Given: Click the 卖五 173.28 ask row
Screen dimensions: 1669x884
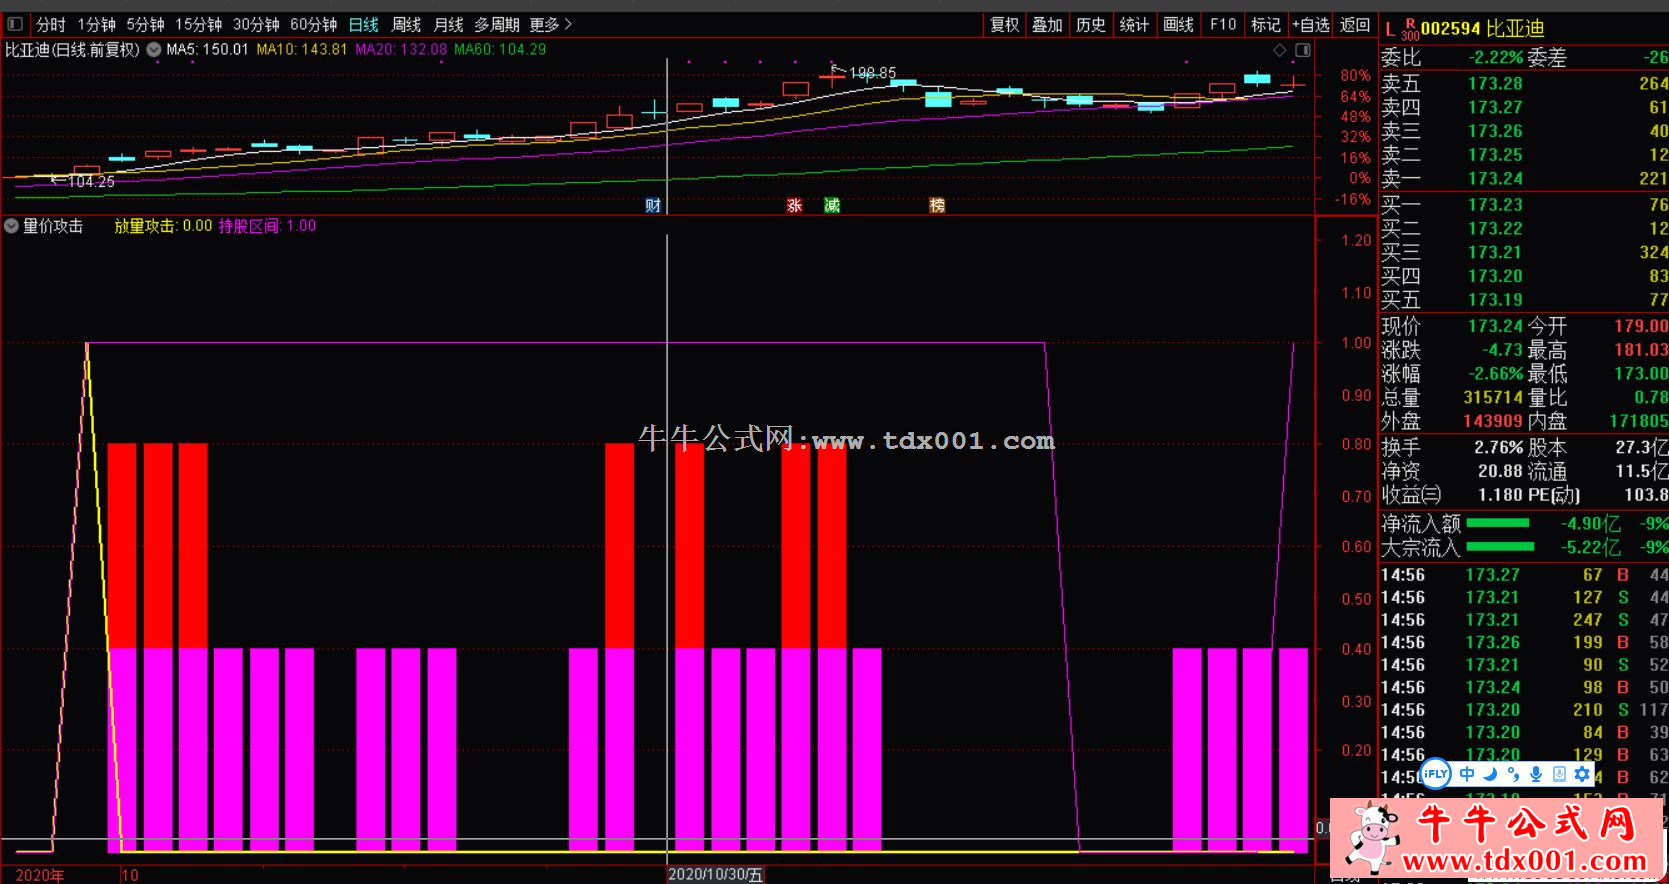Looking at the screenshot, I should [1524, 83].
